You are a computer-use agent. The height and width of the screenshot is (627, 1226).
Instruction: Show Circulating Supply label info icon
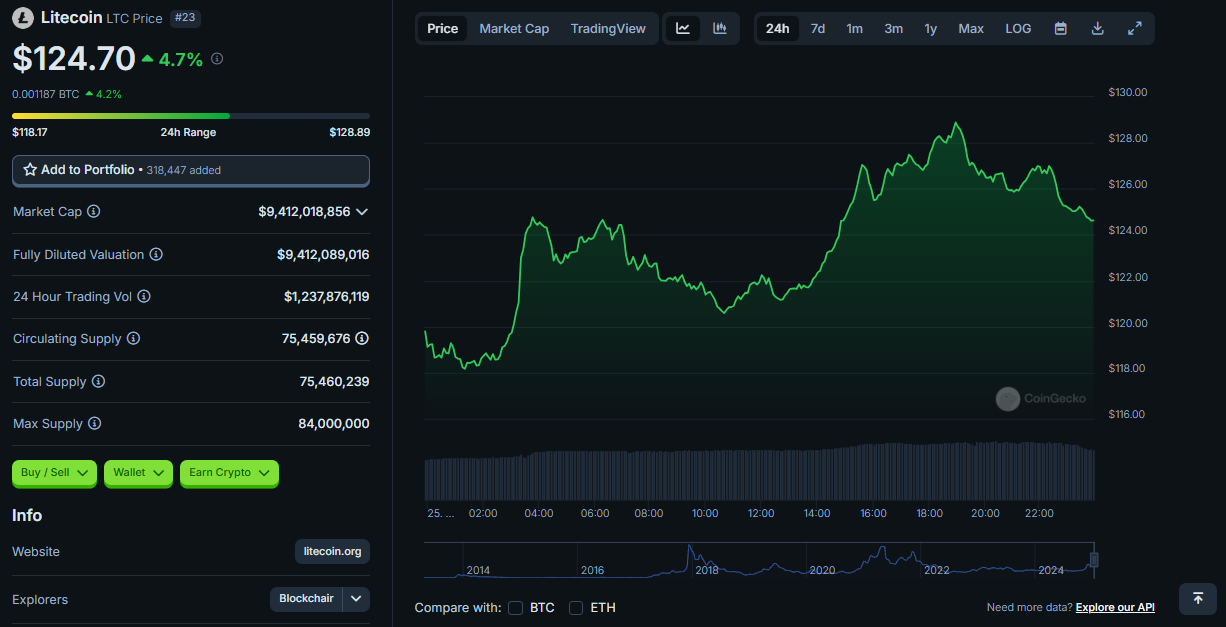134,339
